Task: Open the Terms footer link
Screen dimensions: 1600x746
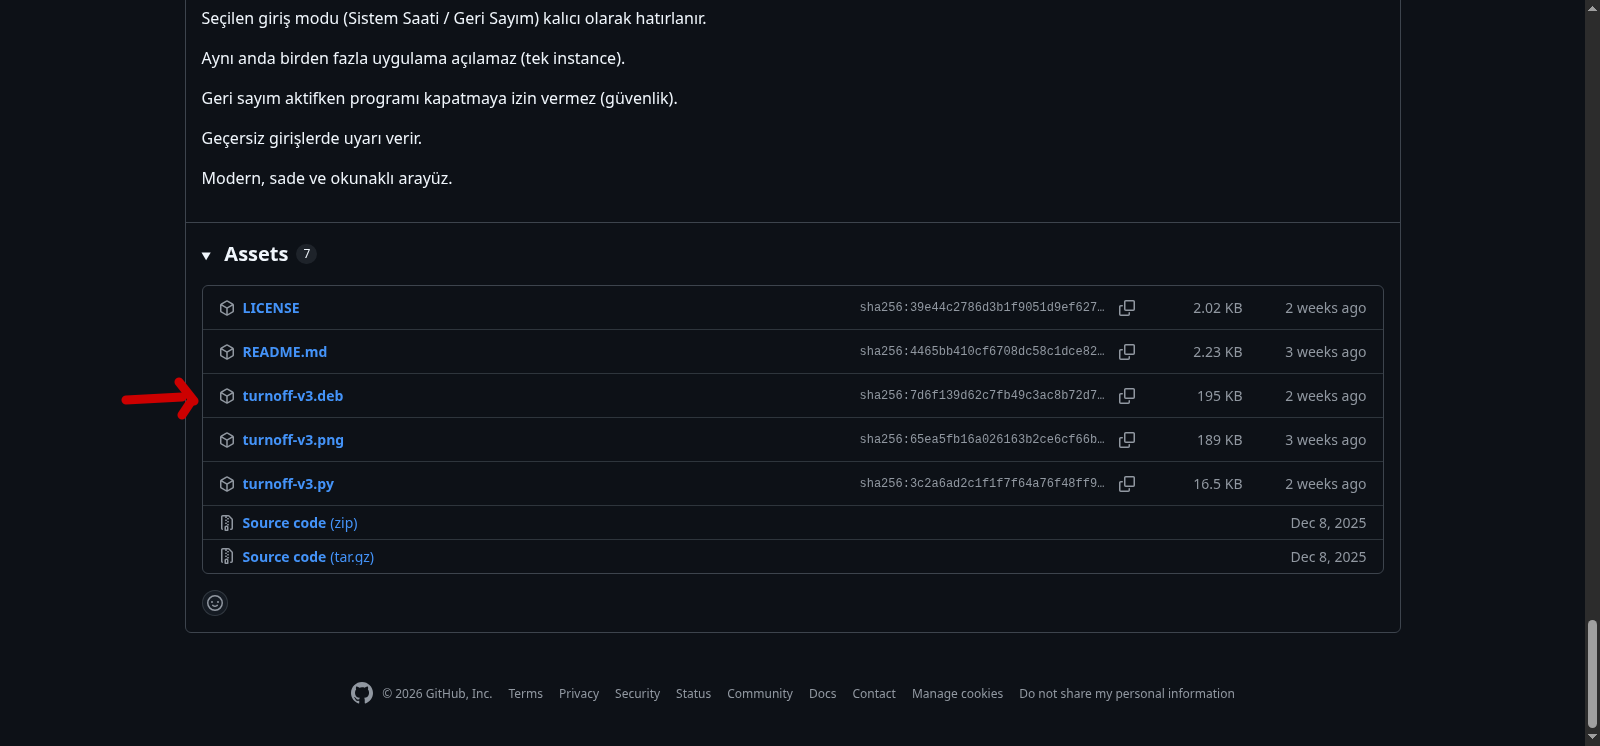Action: [x=525, y=694]
